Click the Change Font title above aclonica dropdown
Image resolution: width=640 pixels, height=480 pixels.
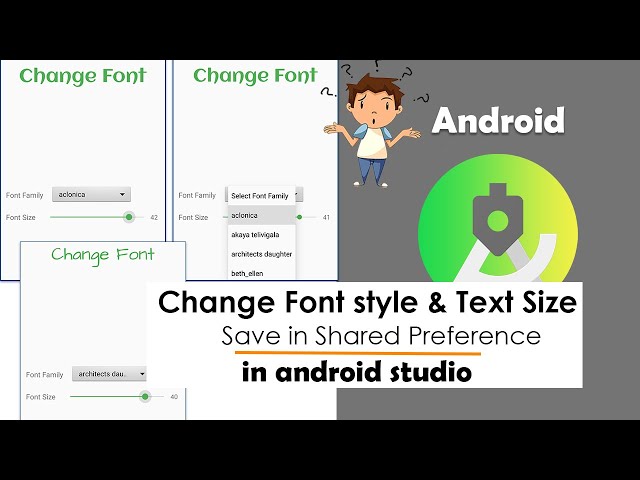[83, 76]
